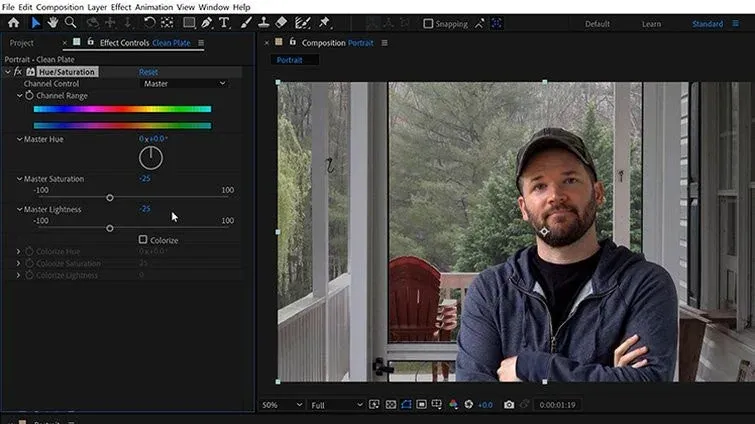Select the Selection arrow tool
755x424 pixels.
coord(36,23)
